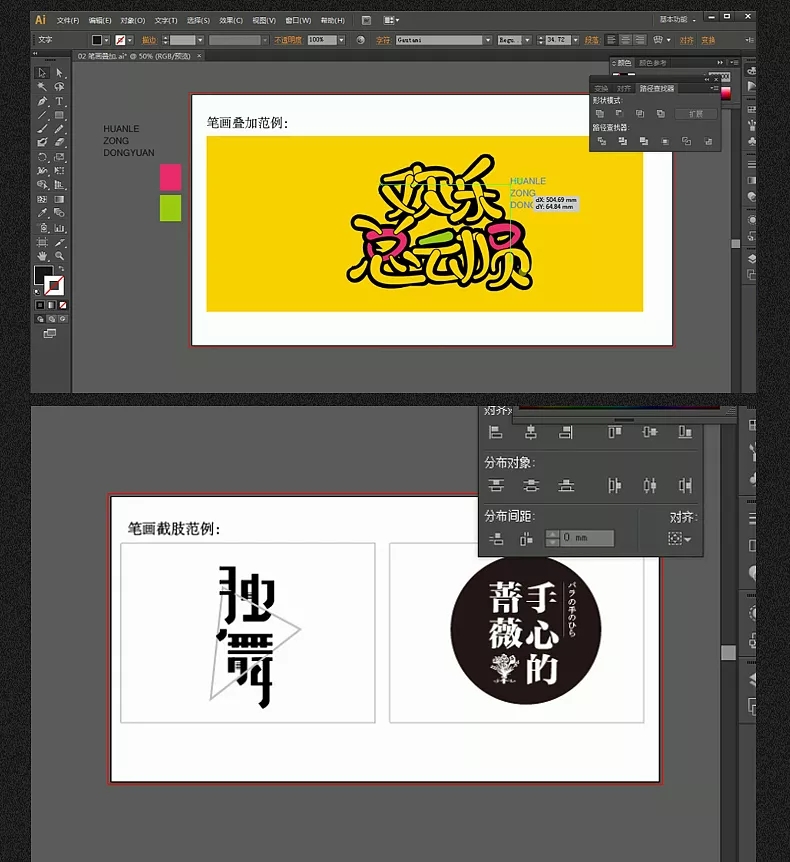Click the Unite shape mode icon
Viewport: 790px width, 862px height.
[599, 114]
